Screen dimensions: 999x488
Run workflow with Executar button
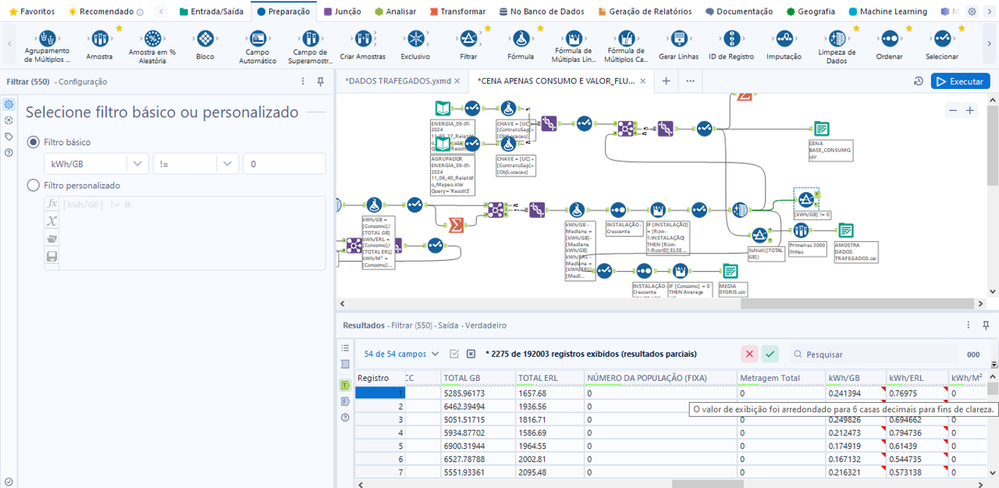click(x=961, y=82)
